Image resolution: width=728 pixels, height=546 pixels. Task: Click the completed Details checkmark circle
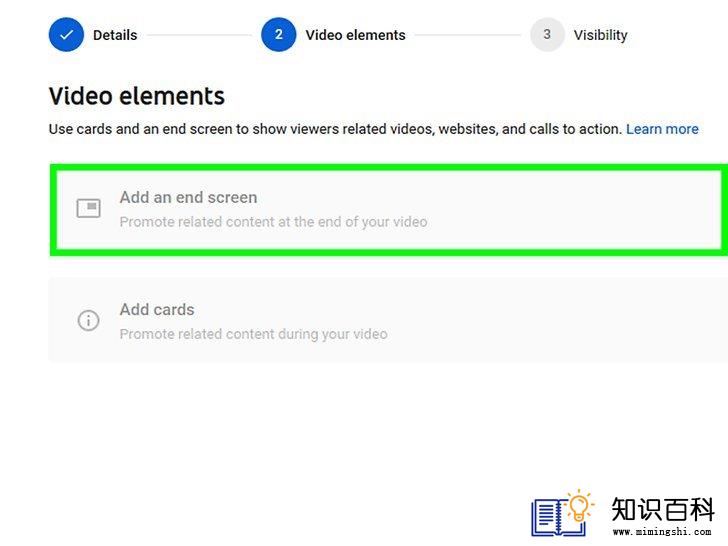[66, 35]
